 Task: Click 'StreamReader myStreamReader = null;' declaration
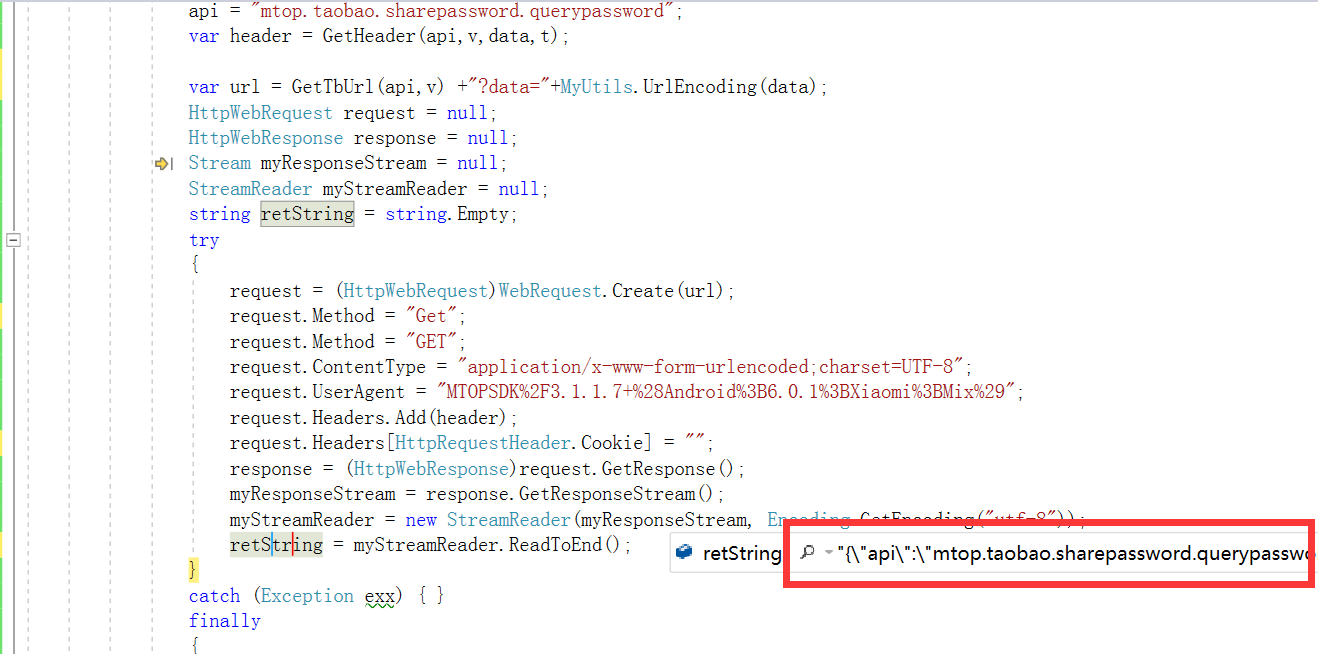point(369,189)
